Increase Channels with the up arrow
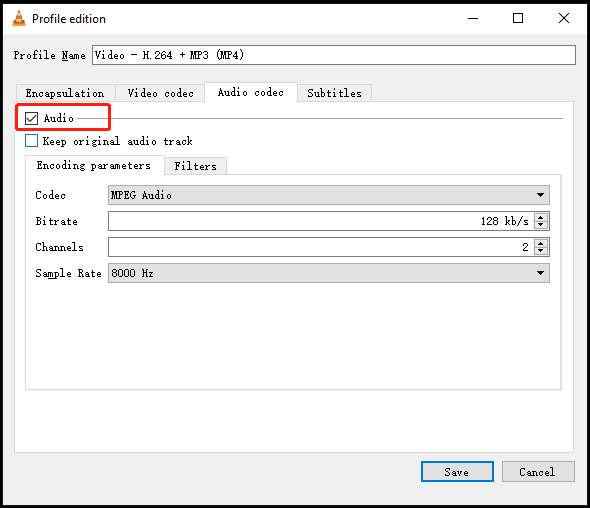This screenshot has height=508, width=590. 541,243
